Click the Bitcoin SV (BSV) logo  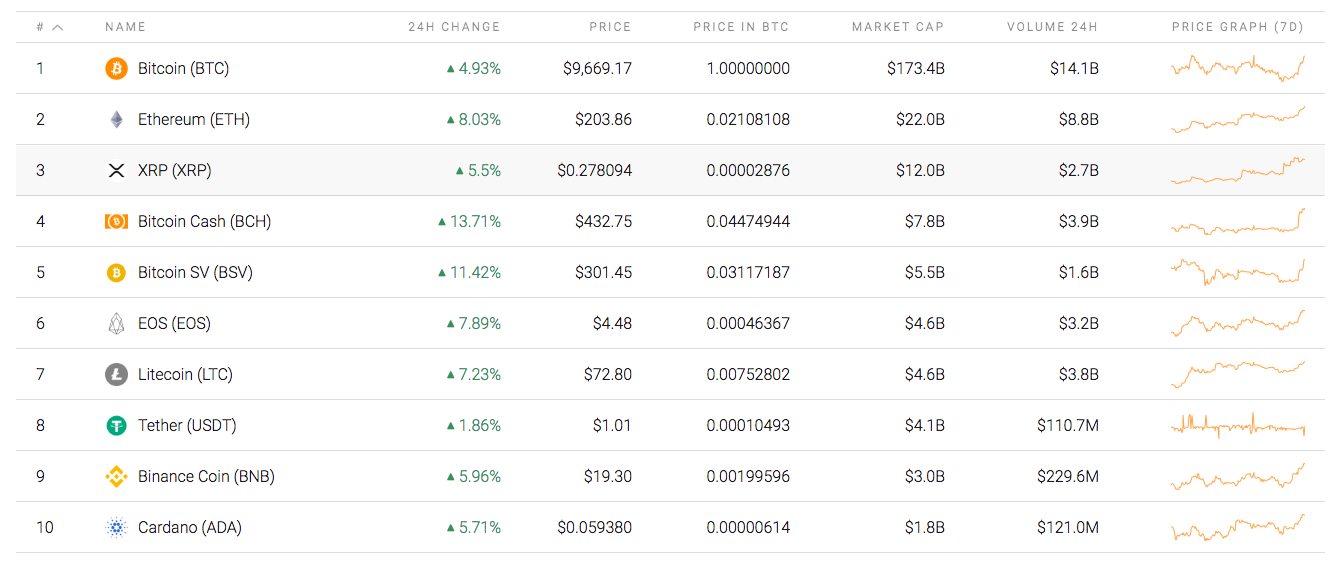[x=117, y=272]
